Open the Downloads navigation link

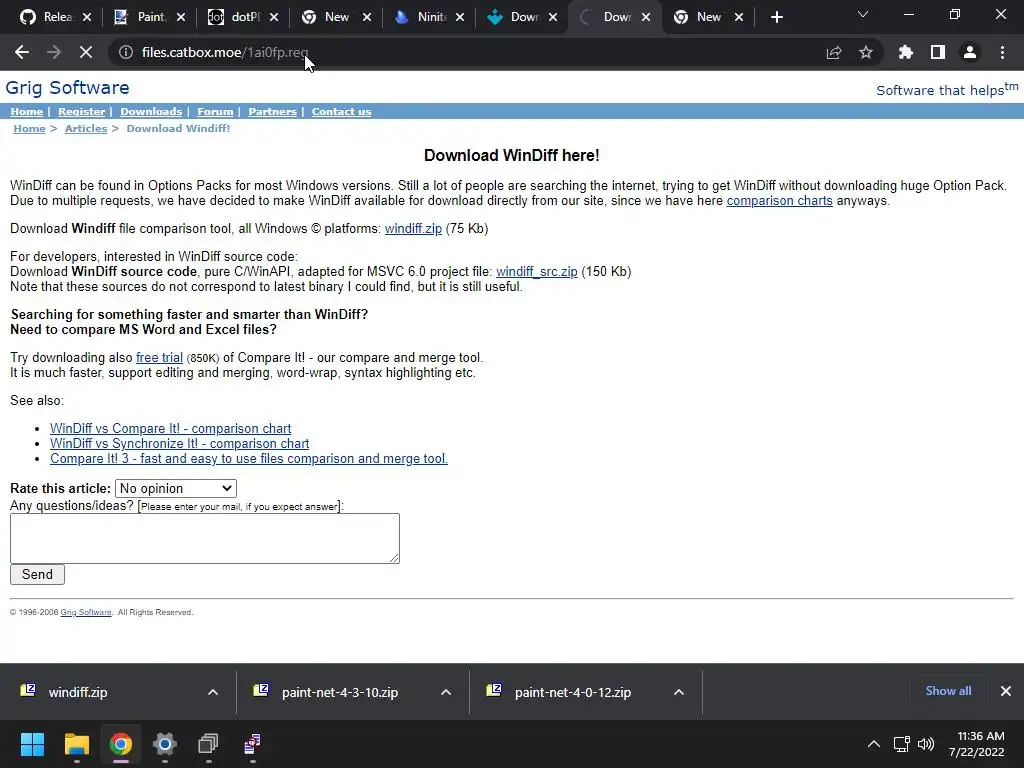(151, 112)
